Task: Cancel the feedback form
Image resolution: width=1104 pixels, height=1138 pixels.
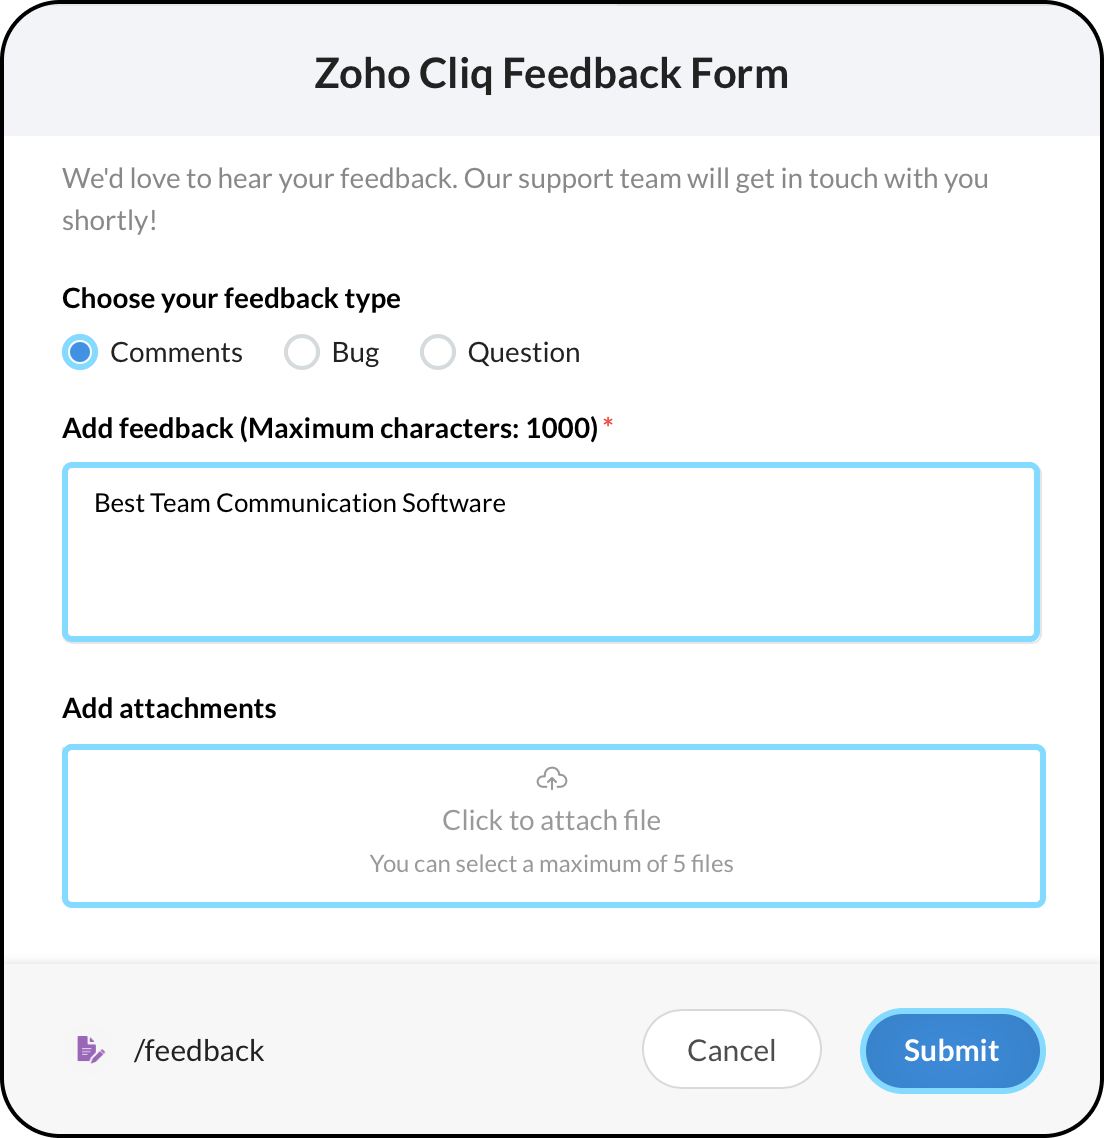Action: (x=731, y=1050)
